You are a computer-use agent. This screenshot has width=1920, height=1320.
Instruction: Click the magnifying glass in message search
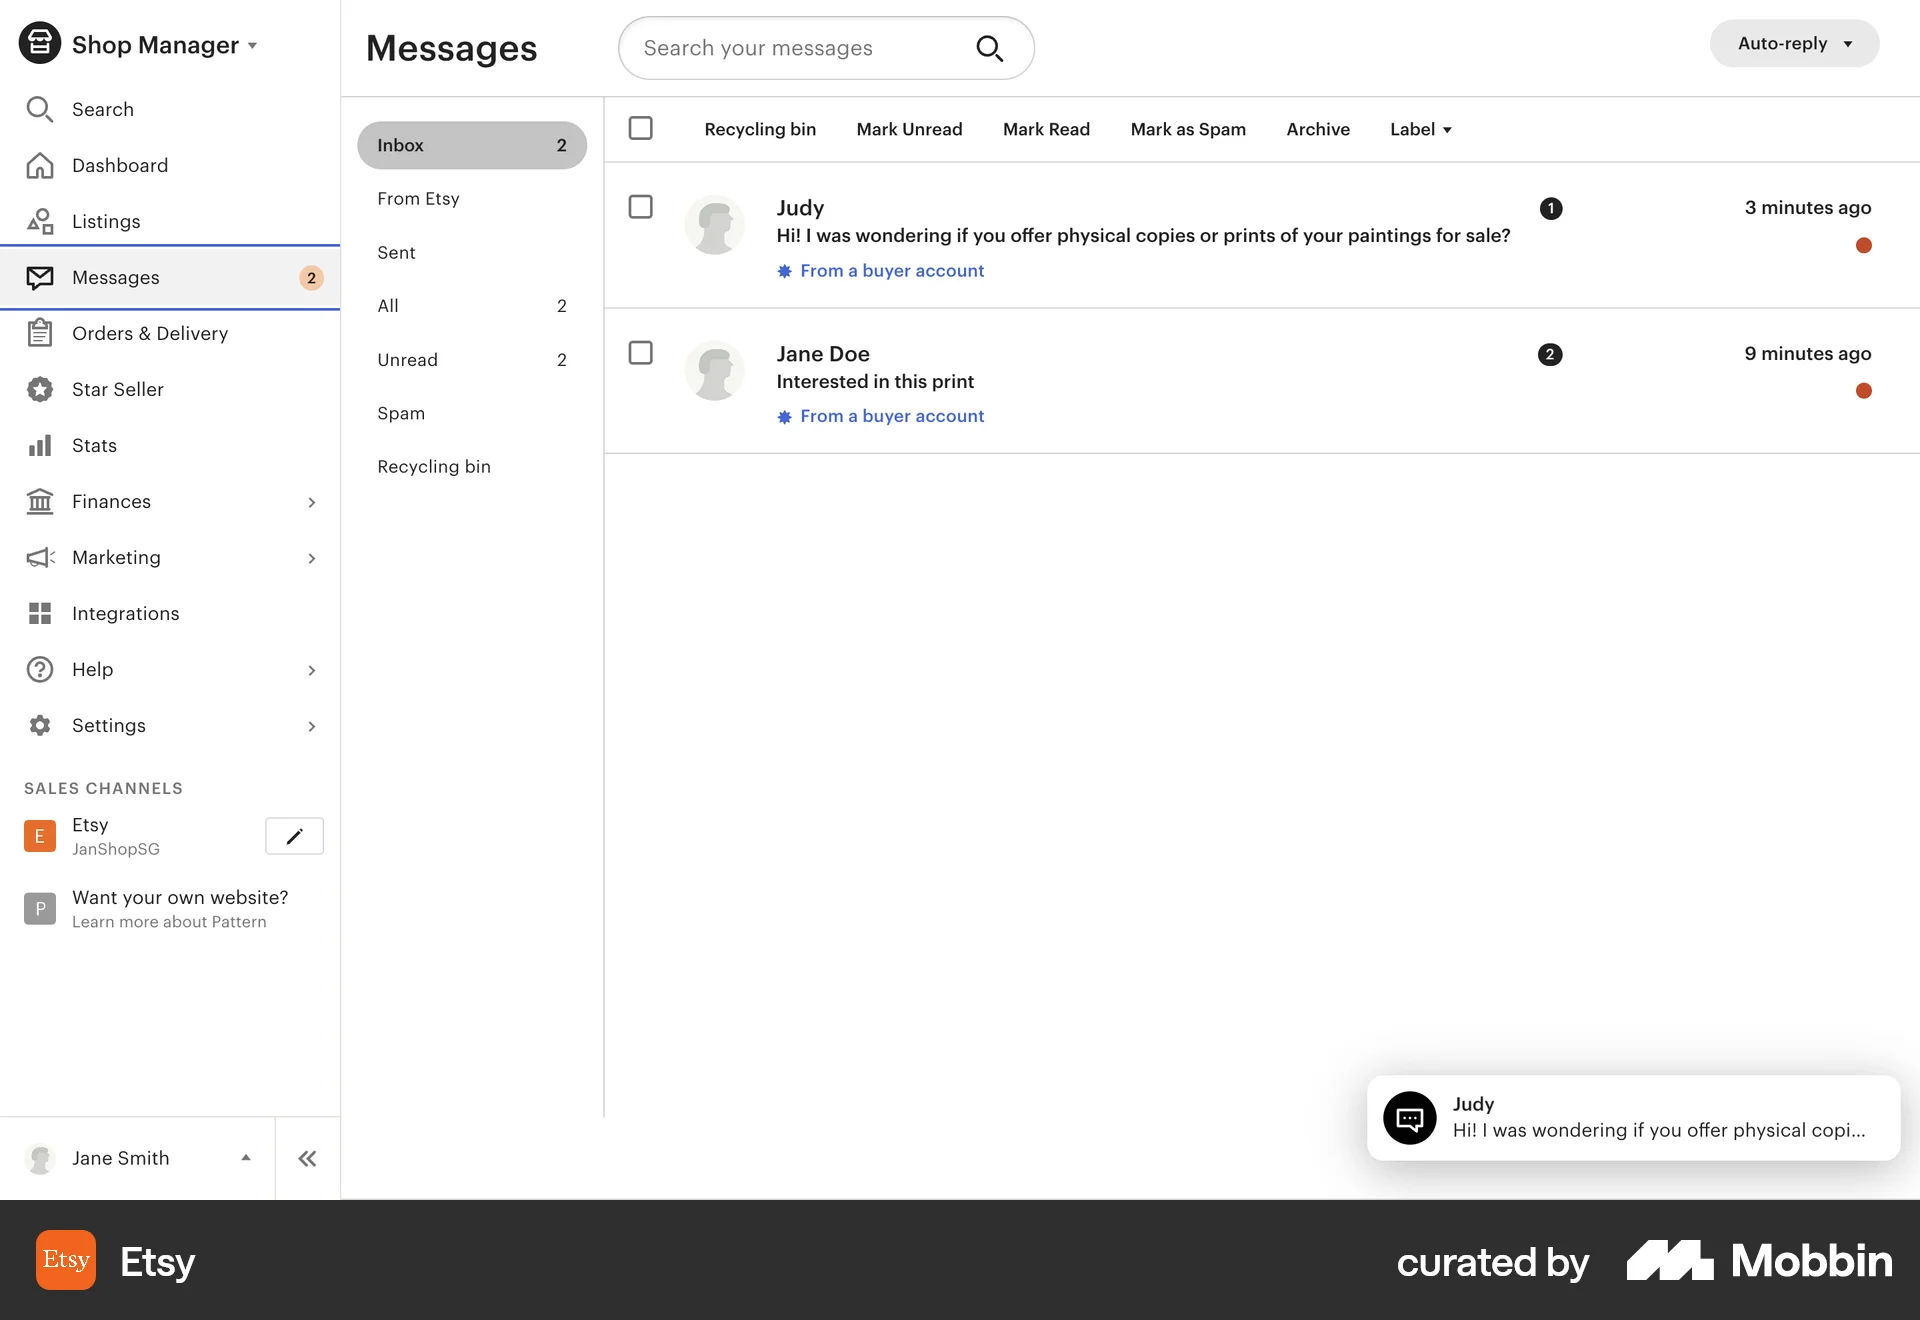989,47
